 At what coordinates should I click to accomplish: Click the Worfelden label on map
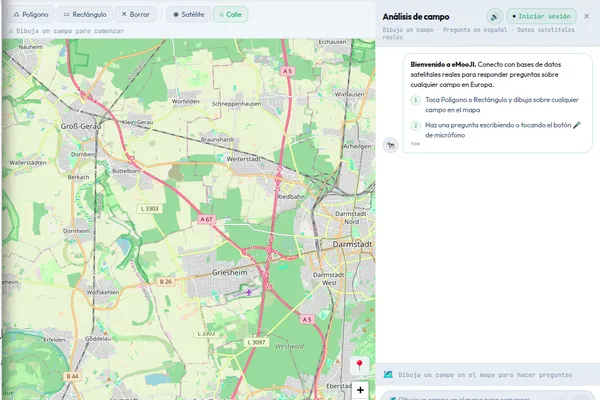pyautogui.click(x=186, y=101)
